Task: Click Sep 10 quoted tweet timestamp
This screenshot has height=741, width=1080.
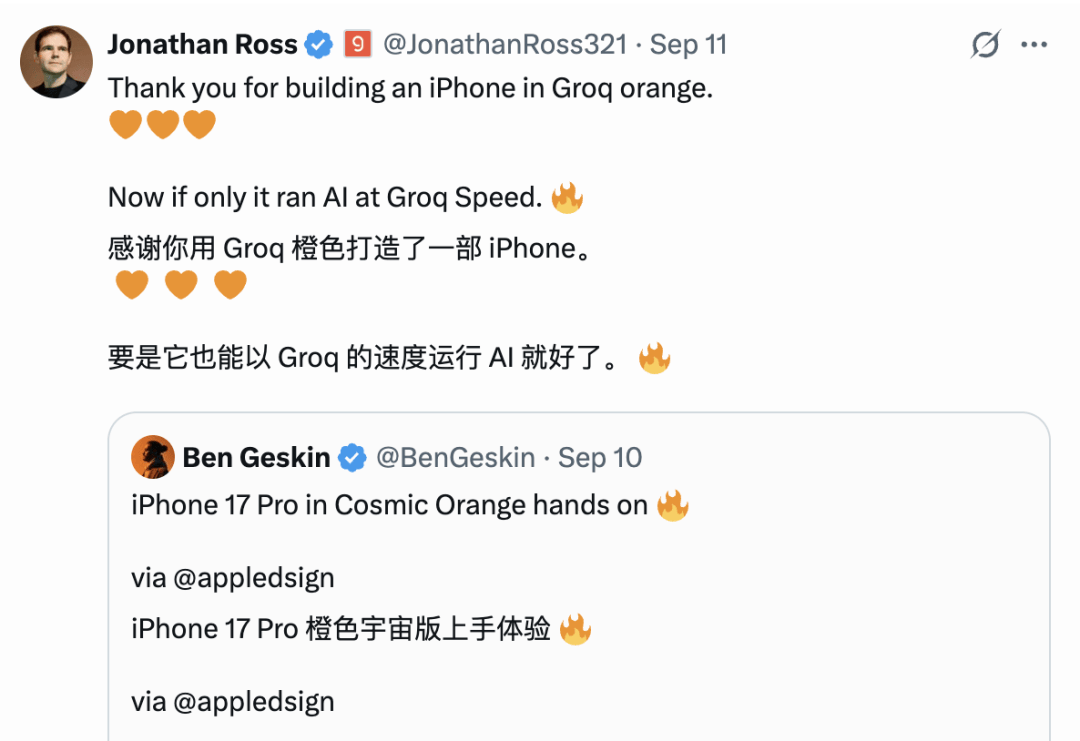Action: 599,458
